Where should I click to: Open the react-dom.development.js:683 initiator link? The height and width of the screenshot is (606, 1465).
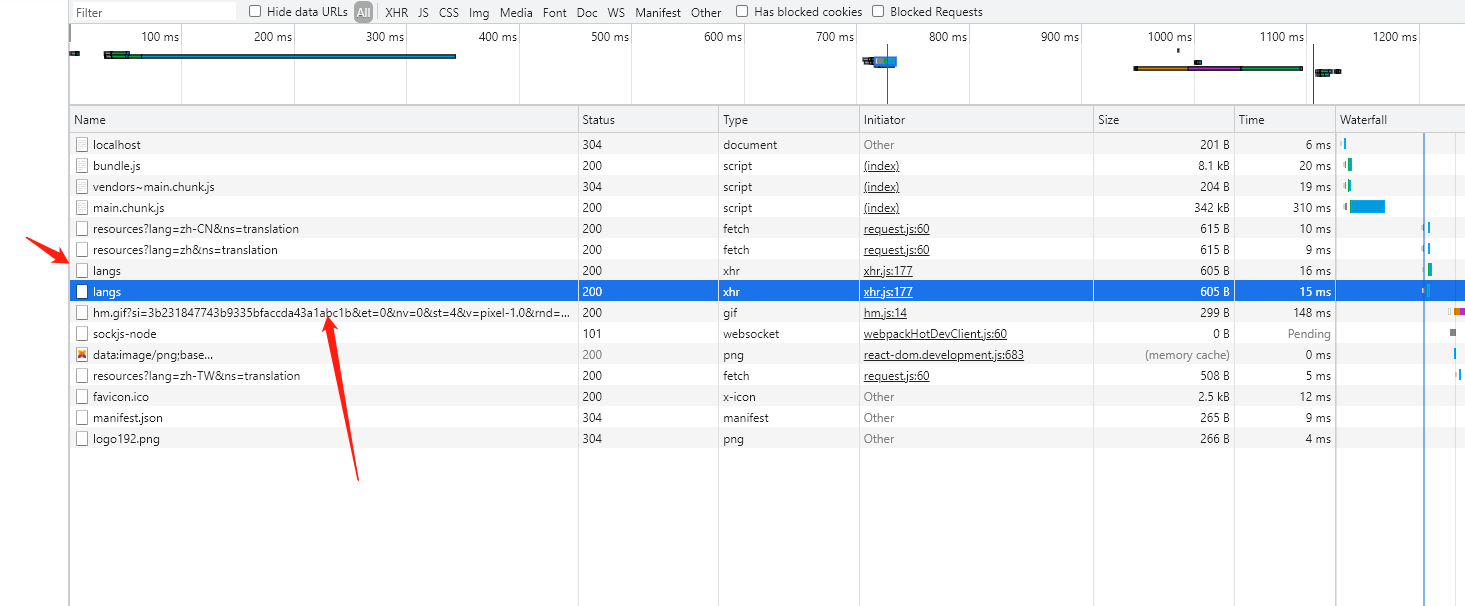click(x=943, y=355)
